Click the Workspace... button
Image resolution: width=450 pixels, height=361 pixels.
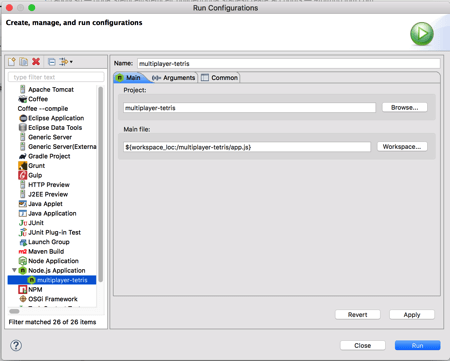402,146
